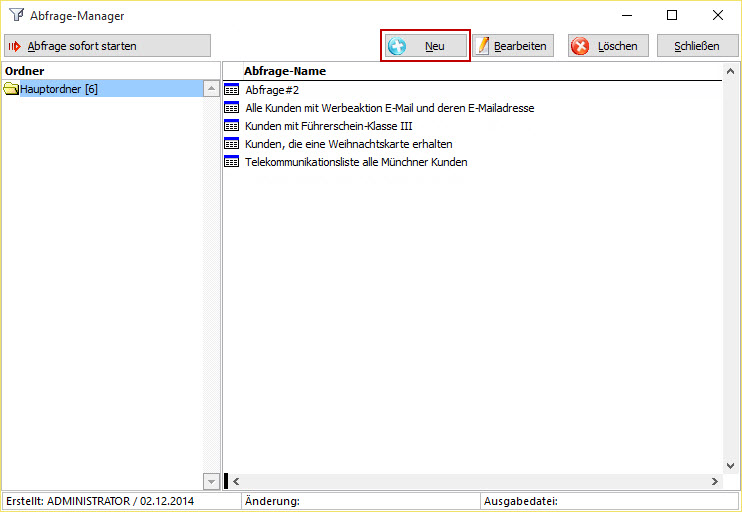The image size is (742, 512).
Task: Click the query list scroll-down arrow
Action: tap(731, 465)
